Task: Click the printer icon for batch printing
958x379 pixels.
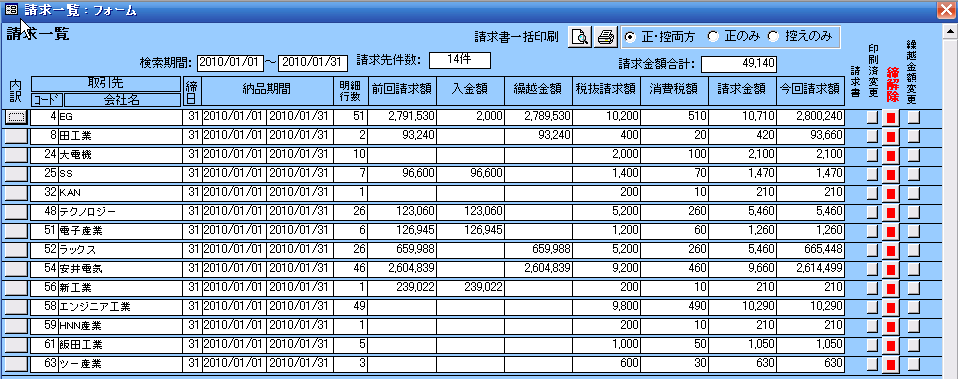Action: 605,37
